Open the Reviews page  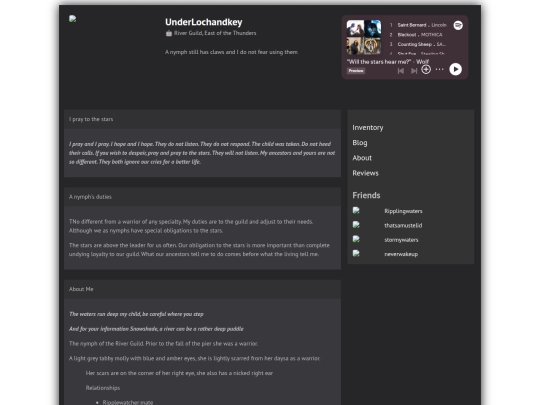pyautogui.click(x=365, y=173)
